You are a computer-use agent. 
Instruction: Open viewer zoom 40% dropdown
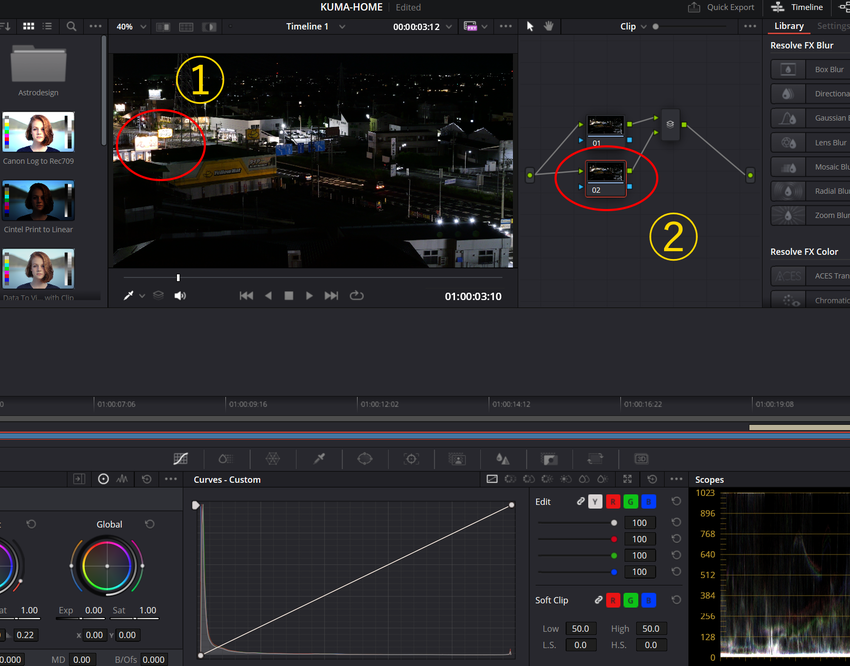coord(132,27)
